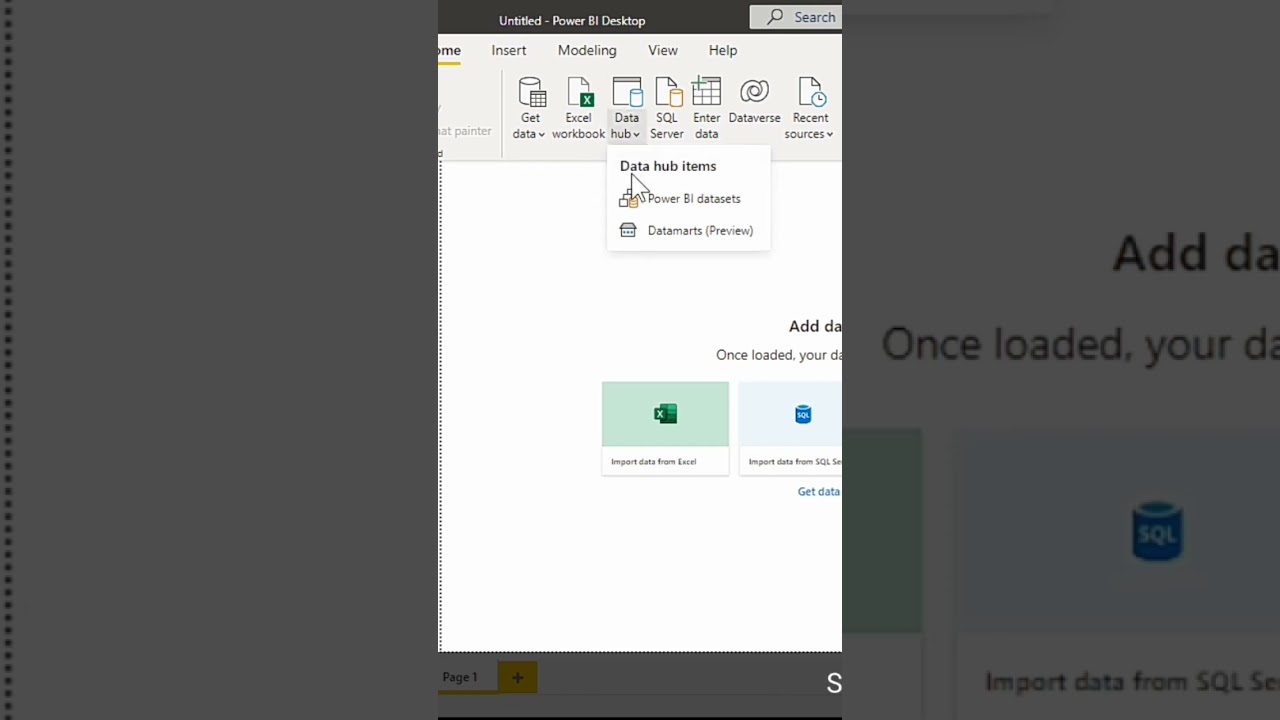The image size is (1280, 720).
Task: Expand the Get data dropdown arrow
Action: pos(542,135)
